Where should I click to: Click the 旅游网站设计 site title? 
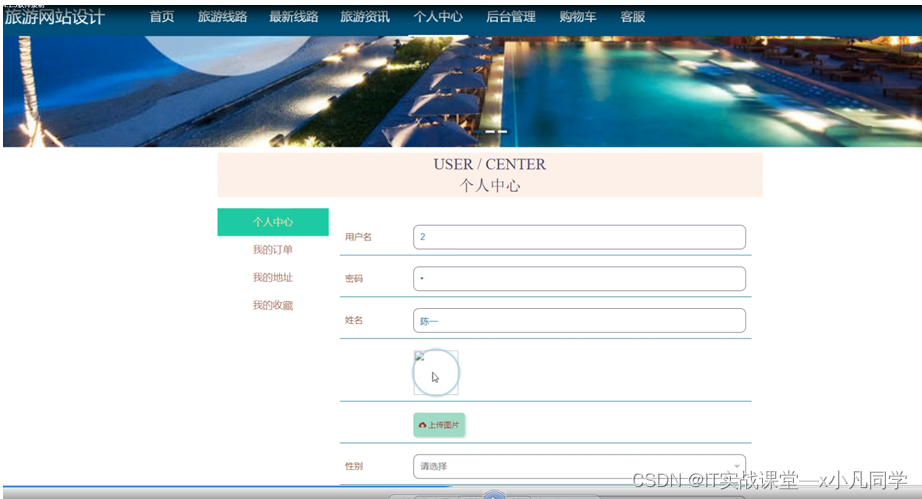point(55,17)
